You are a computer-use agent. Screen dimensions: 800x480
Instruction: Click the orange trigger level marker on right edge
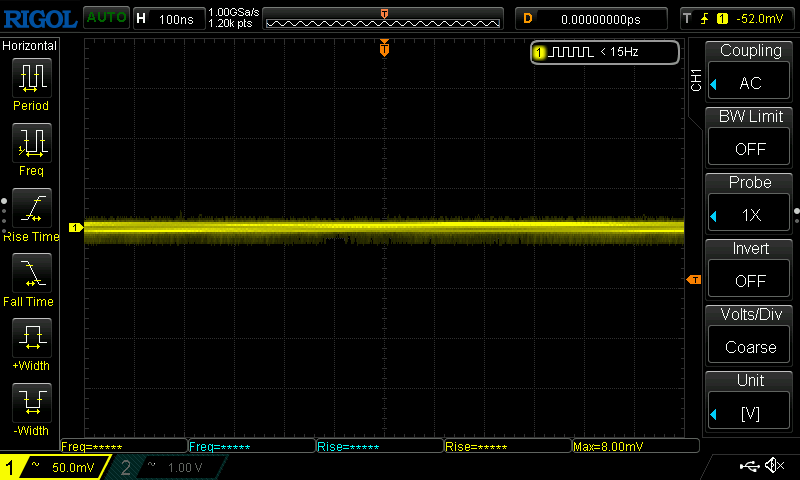coord(694,280)
